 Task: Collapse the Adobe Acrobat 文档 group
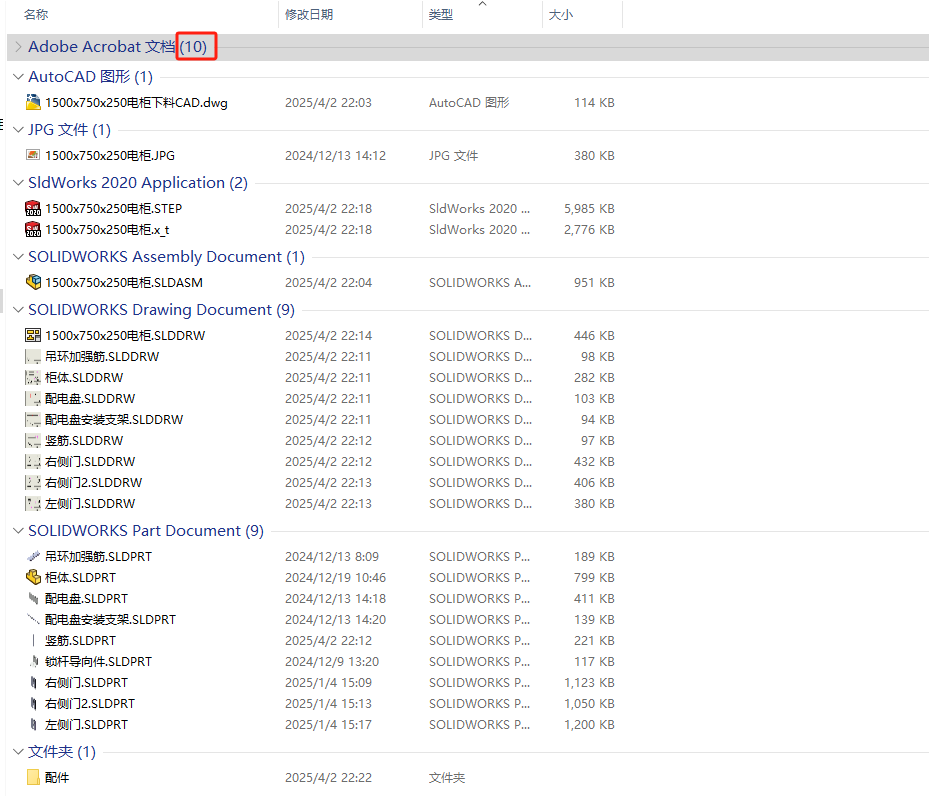point(18,46)
